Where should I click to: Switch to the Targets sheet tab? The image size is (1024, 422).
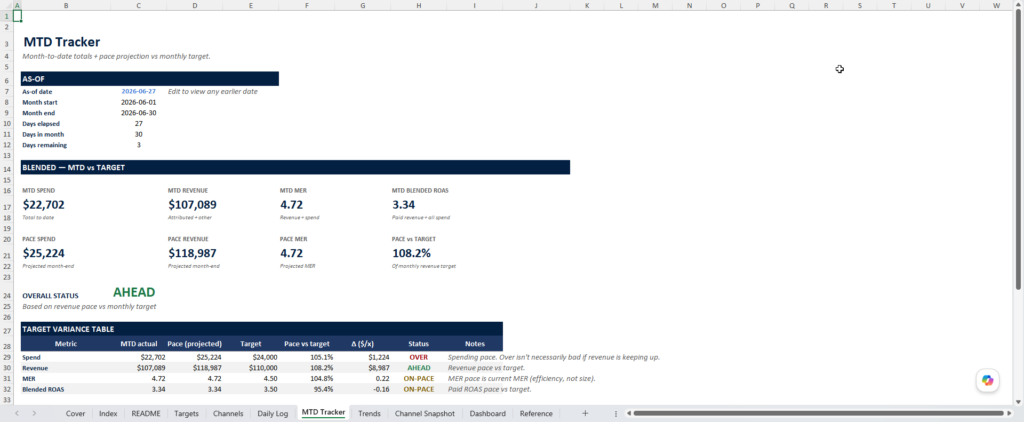pyautogui.click(x=186, y=414)
